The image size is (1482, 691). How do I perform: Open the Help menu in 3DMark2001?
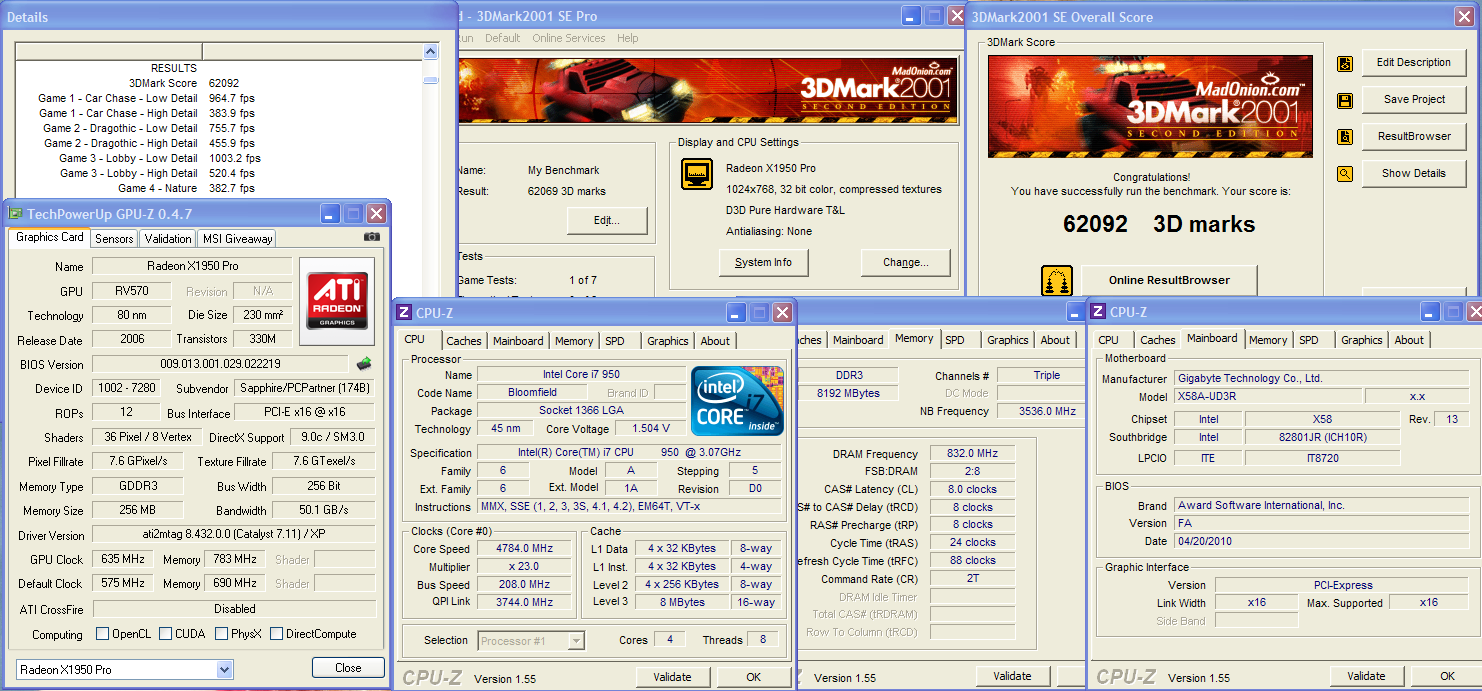coord(627,38)
